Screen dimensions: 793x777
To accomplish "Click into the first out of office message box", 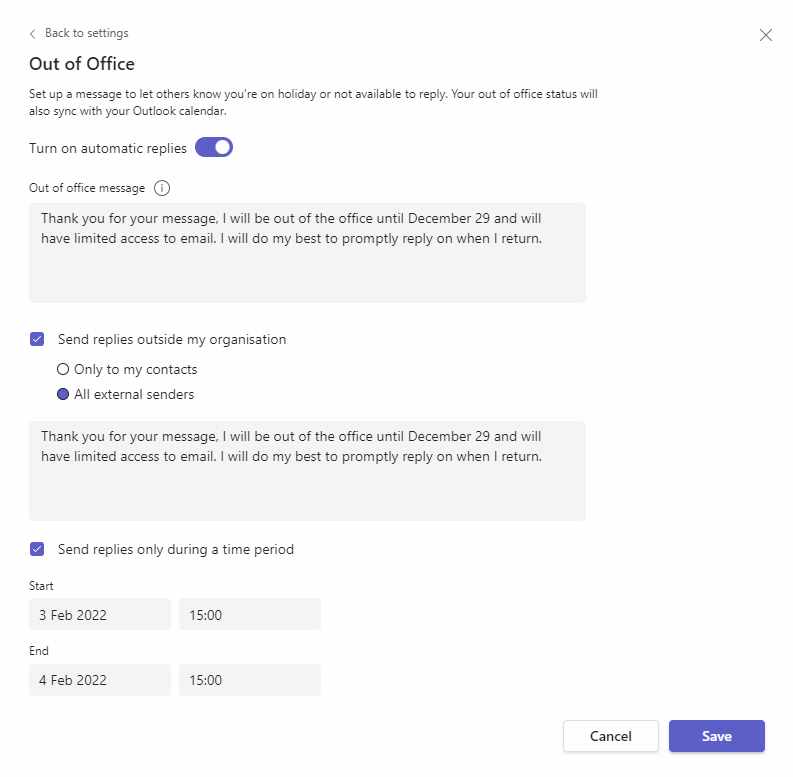I will (307, 253).
